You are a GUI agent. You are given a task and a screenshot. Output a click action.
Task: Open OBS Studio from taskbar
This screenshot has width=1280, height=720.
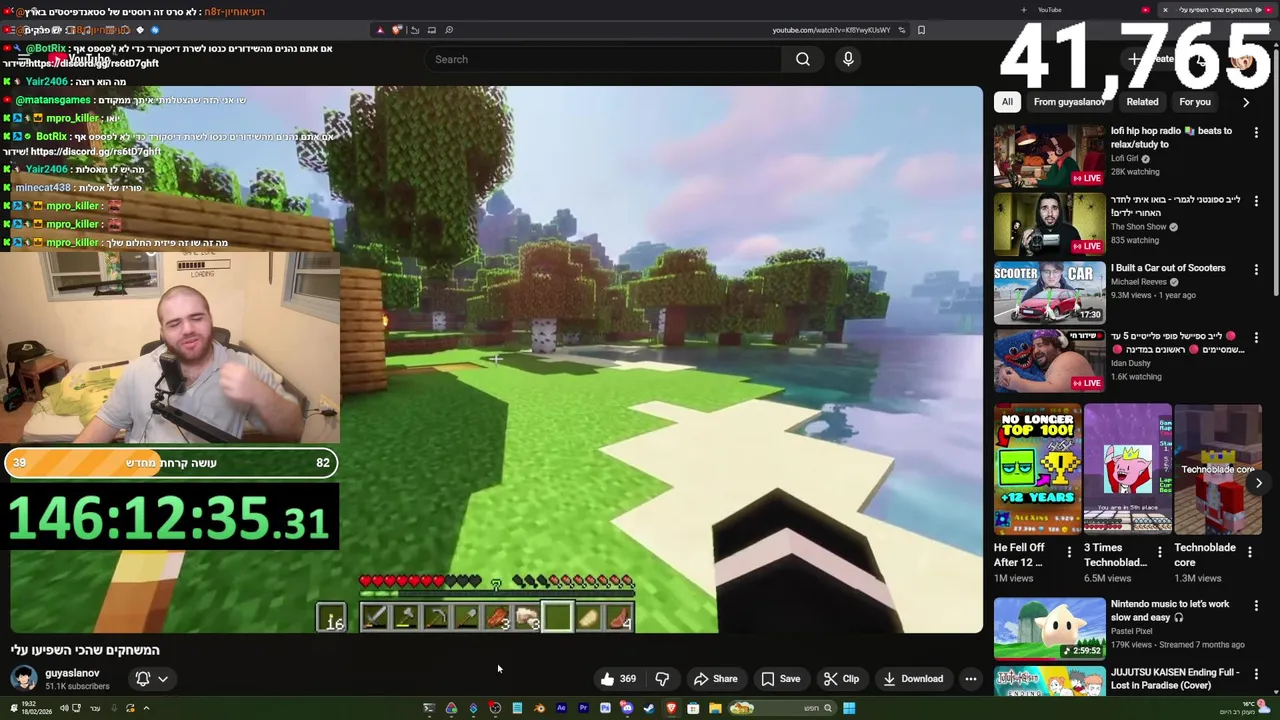pos(495,708)
